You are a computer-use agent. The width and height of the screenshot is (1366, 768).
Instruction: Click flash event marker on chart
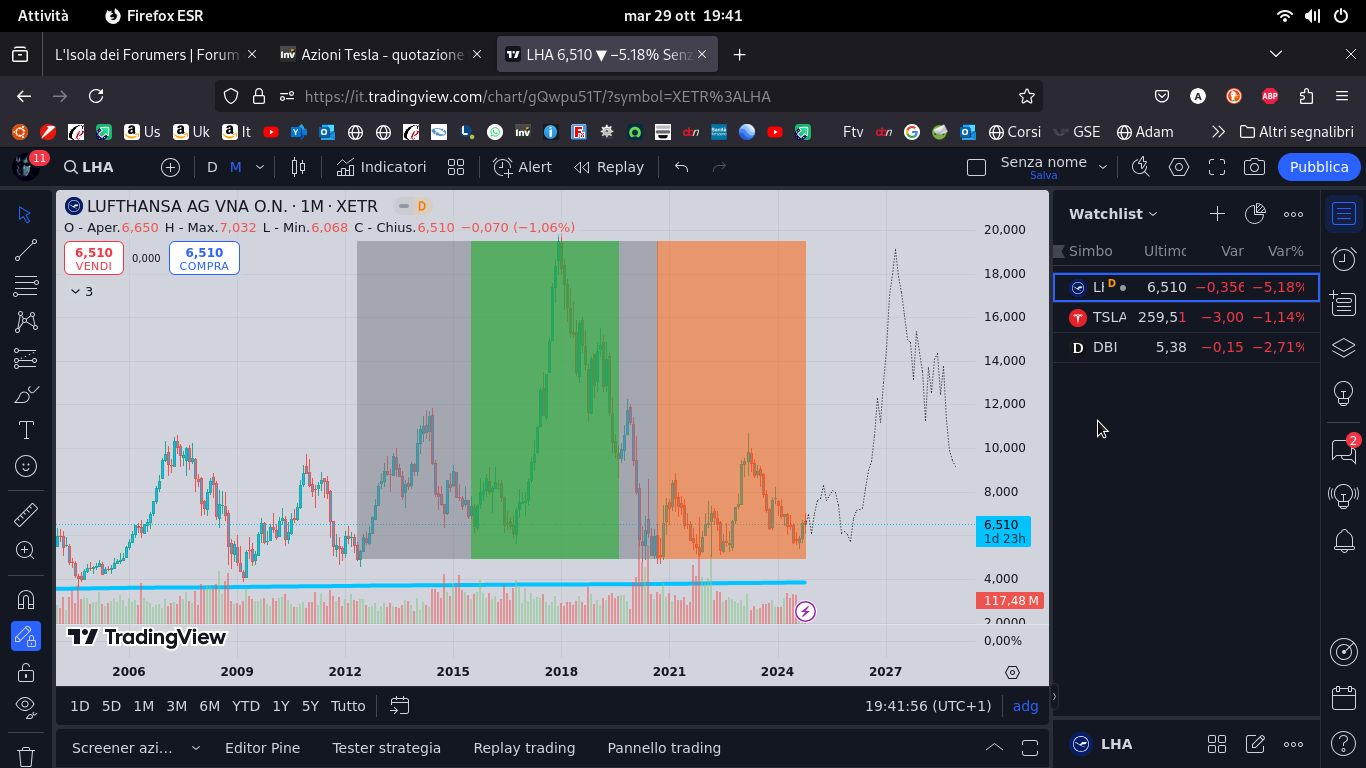click(805, 611)
